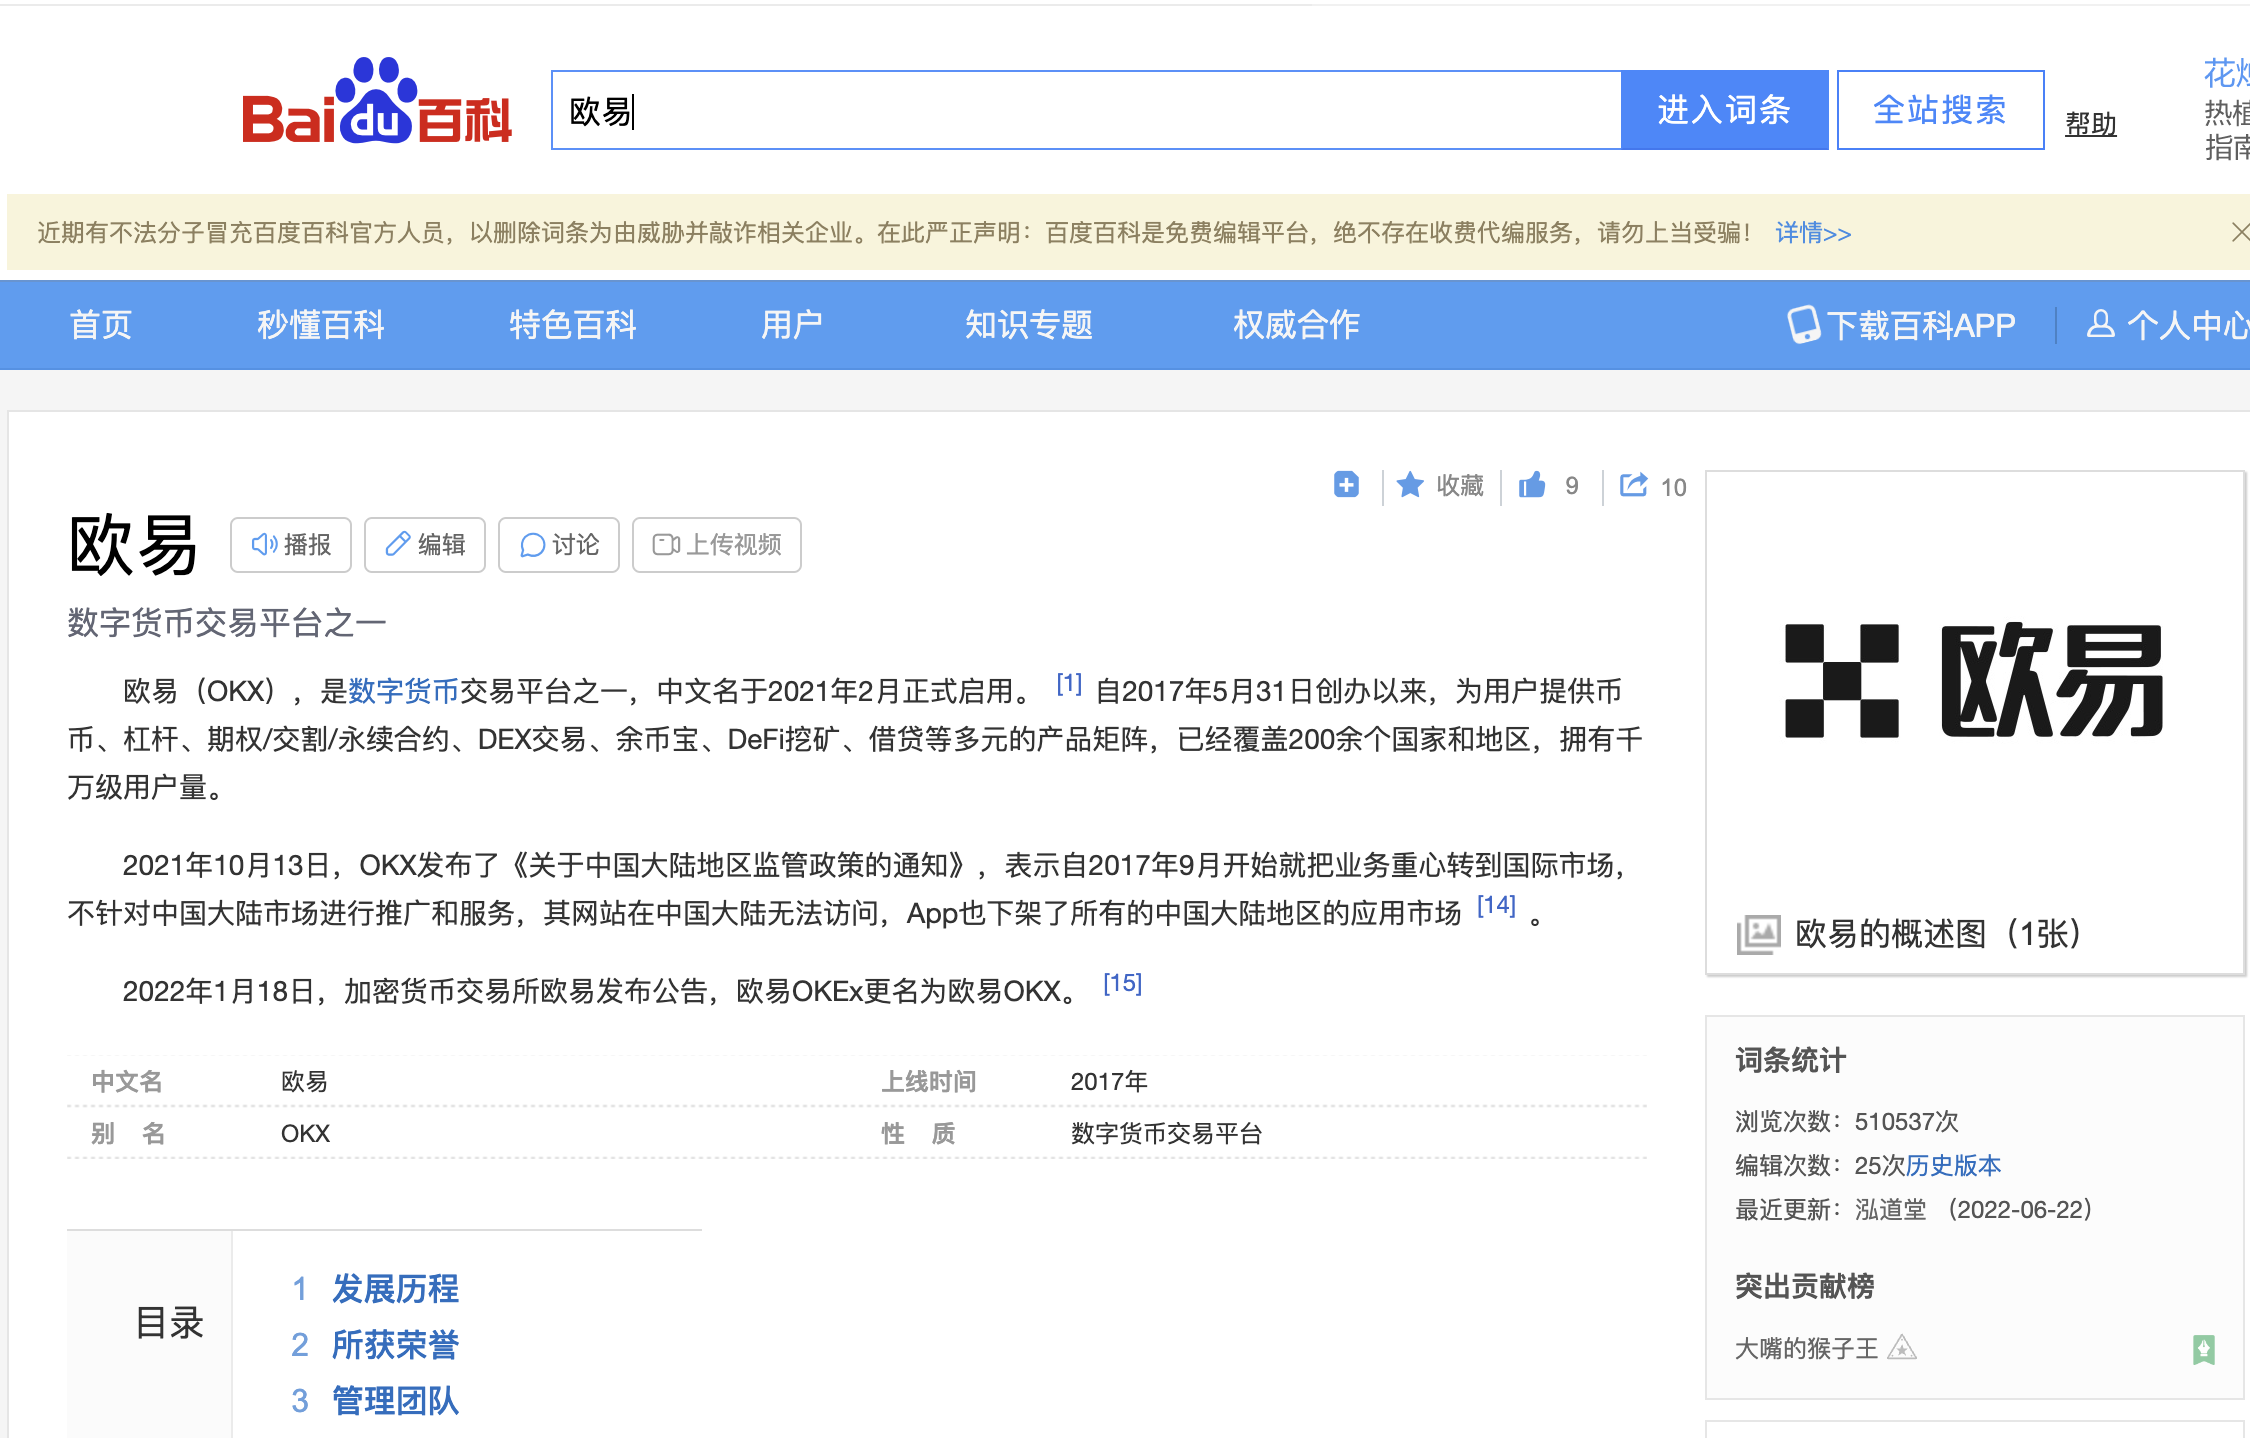Screen dimensions: 2250x1438
Task: Click the 播报 speaker button
Action: 291,545
